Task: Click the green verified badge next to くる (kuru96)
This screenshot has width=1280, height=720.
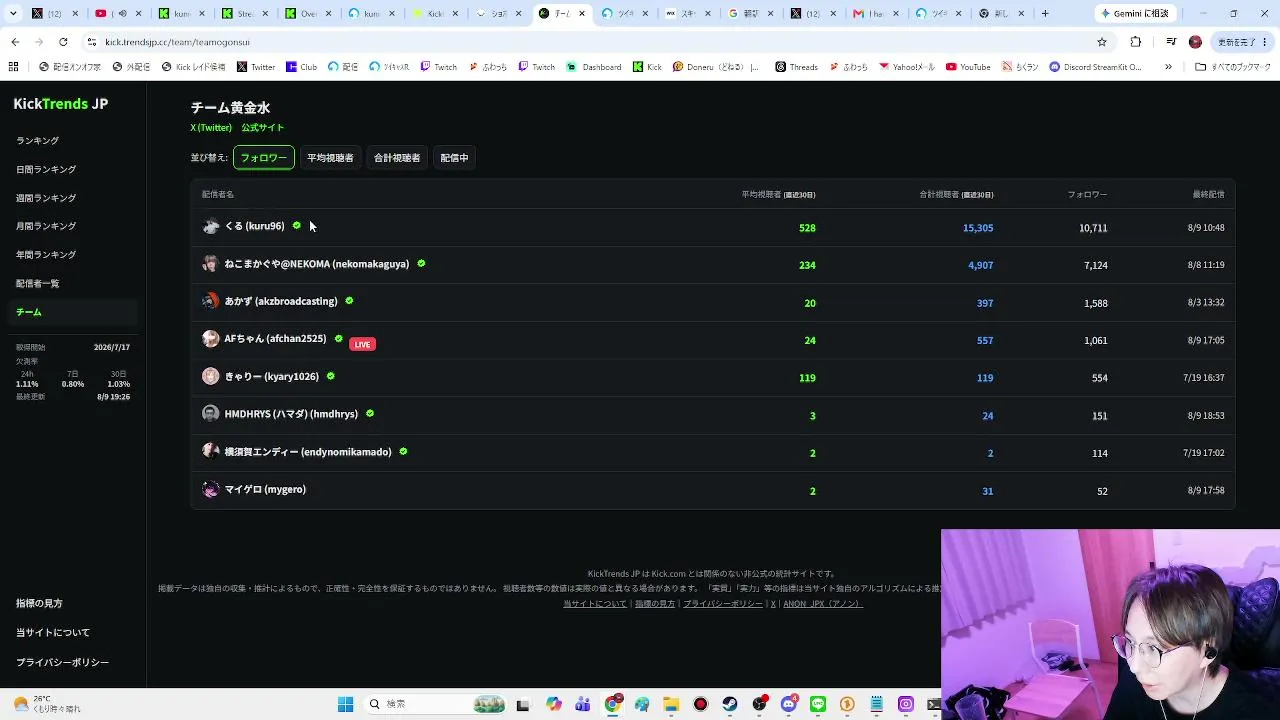Action: (x=296, y=226)
